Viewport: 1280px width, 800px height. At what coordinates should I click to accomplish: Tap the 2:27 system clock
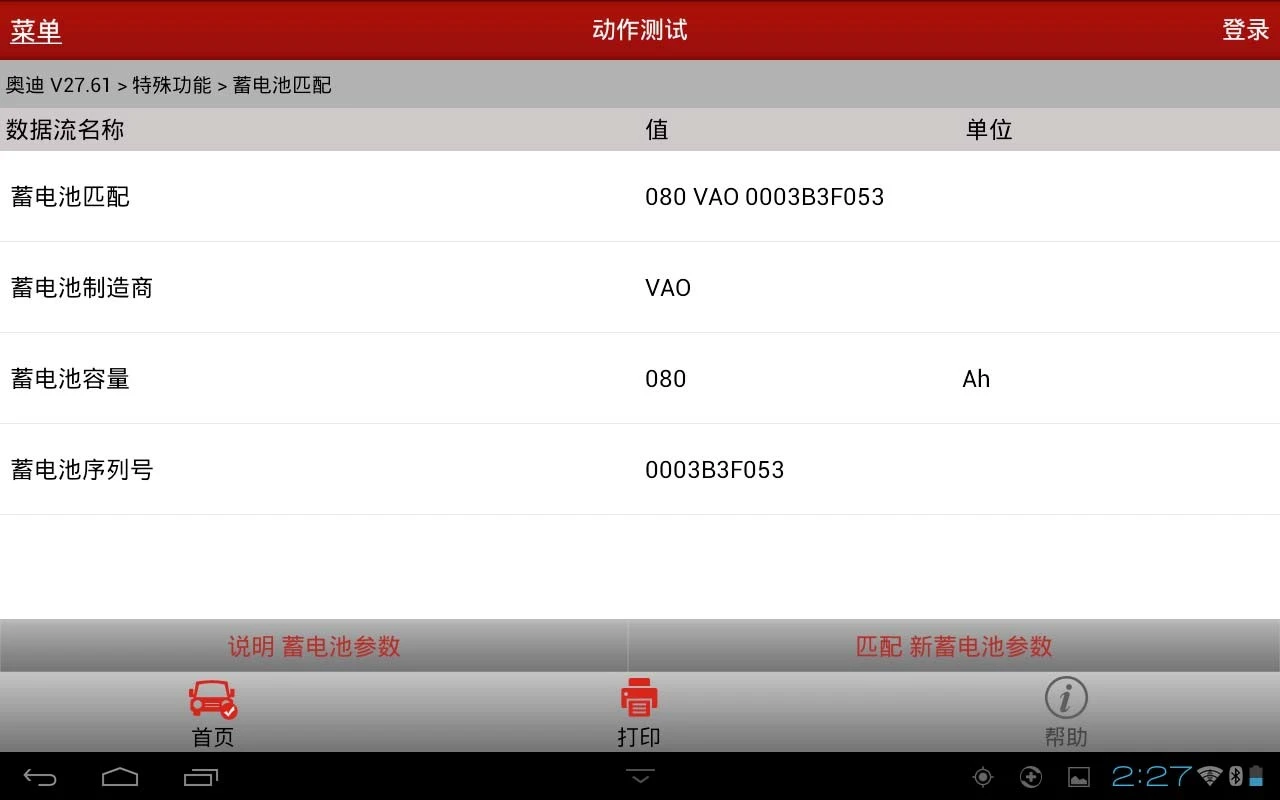[1152, 776]
